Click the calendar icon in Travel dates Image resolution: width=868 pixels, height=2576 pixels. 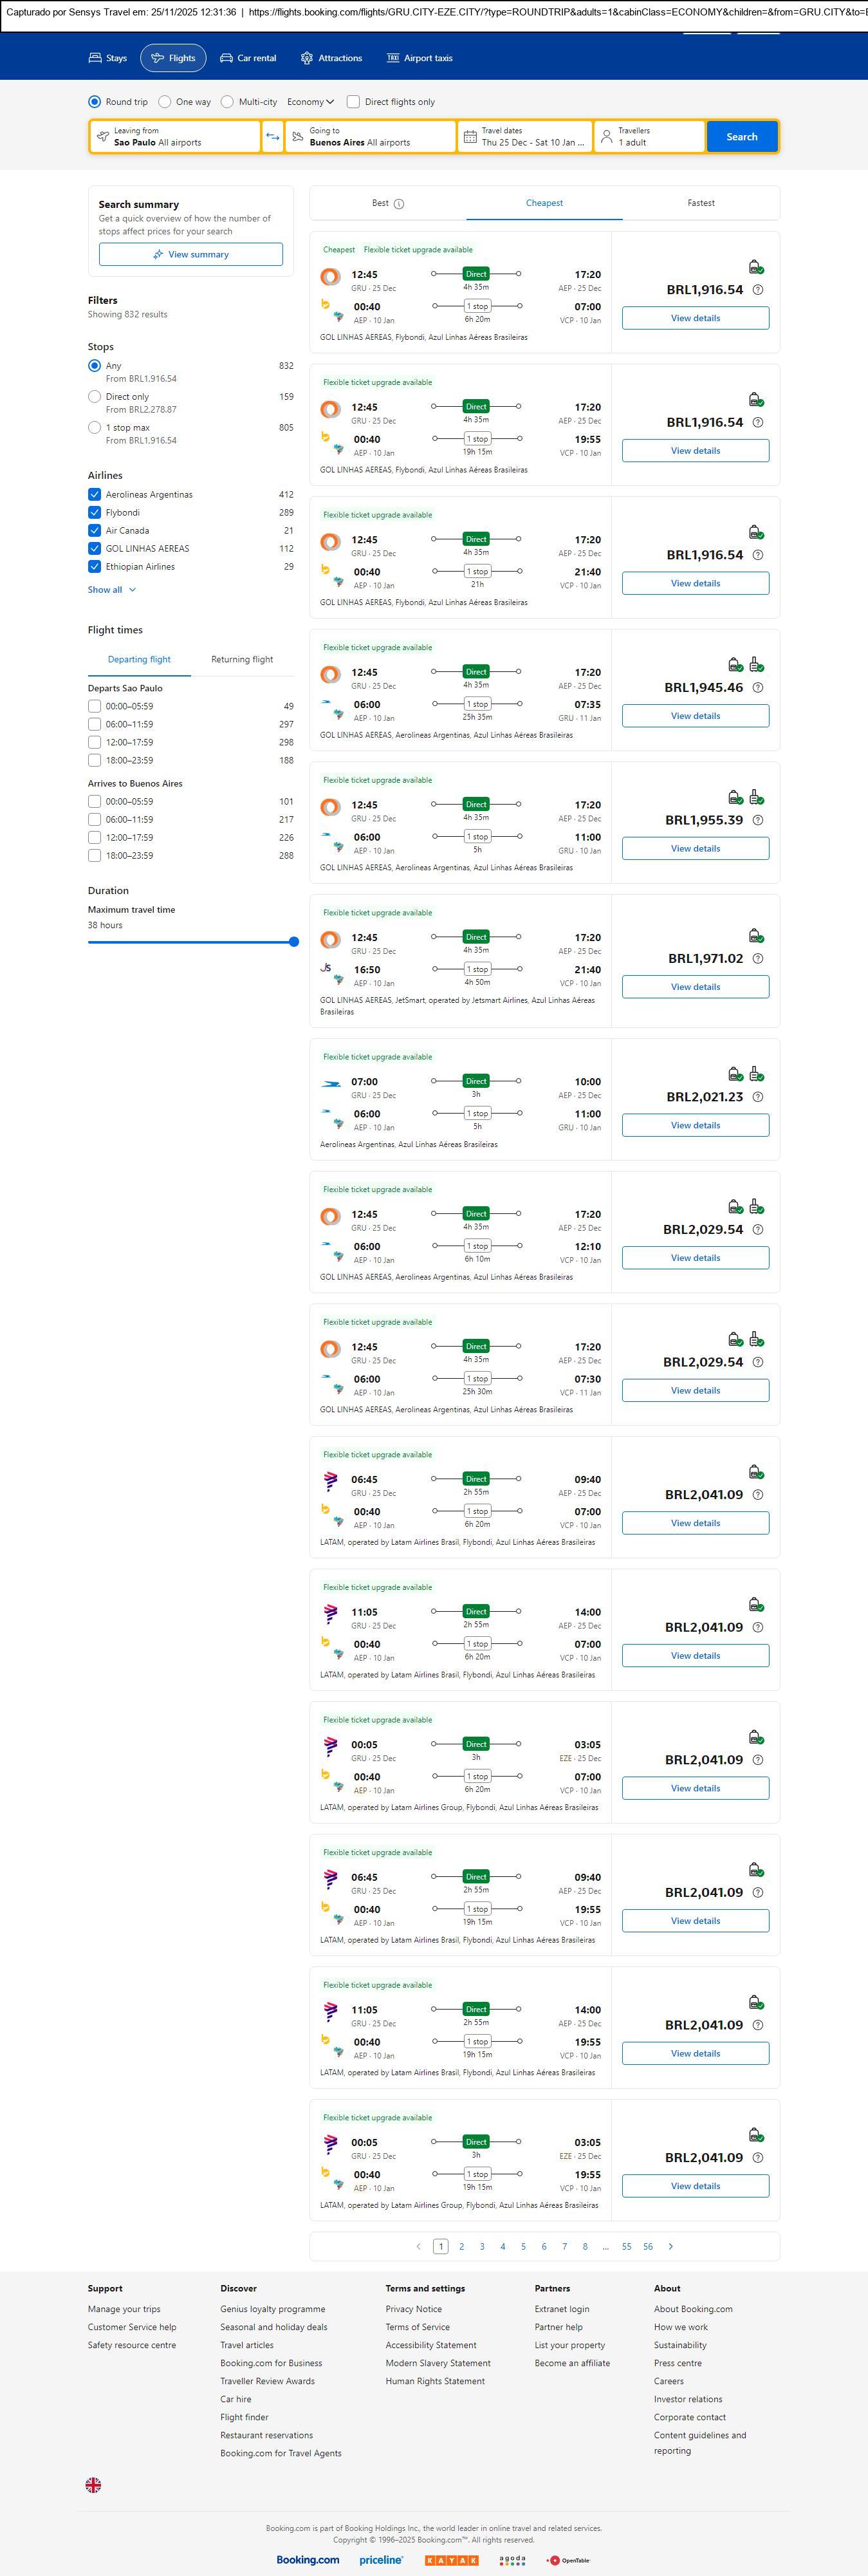(x=470, y=137)
